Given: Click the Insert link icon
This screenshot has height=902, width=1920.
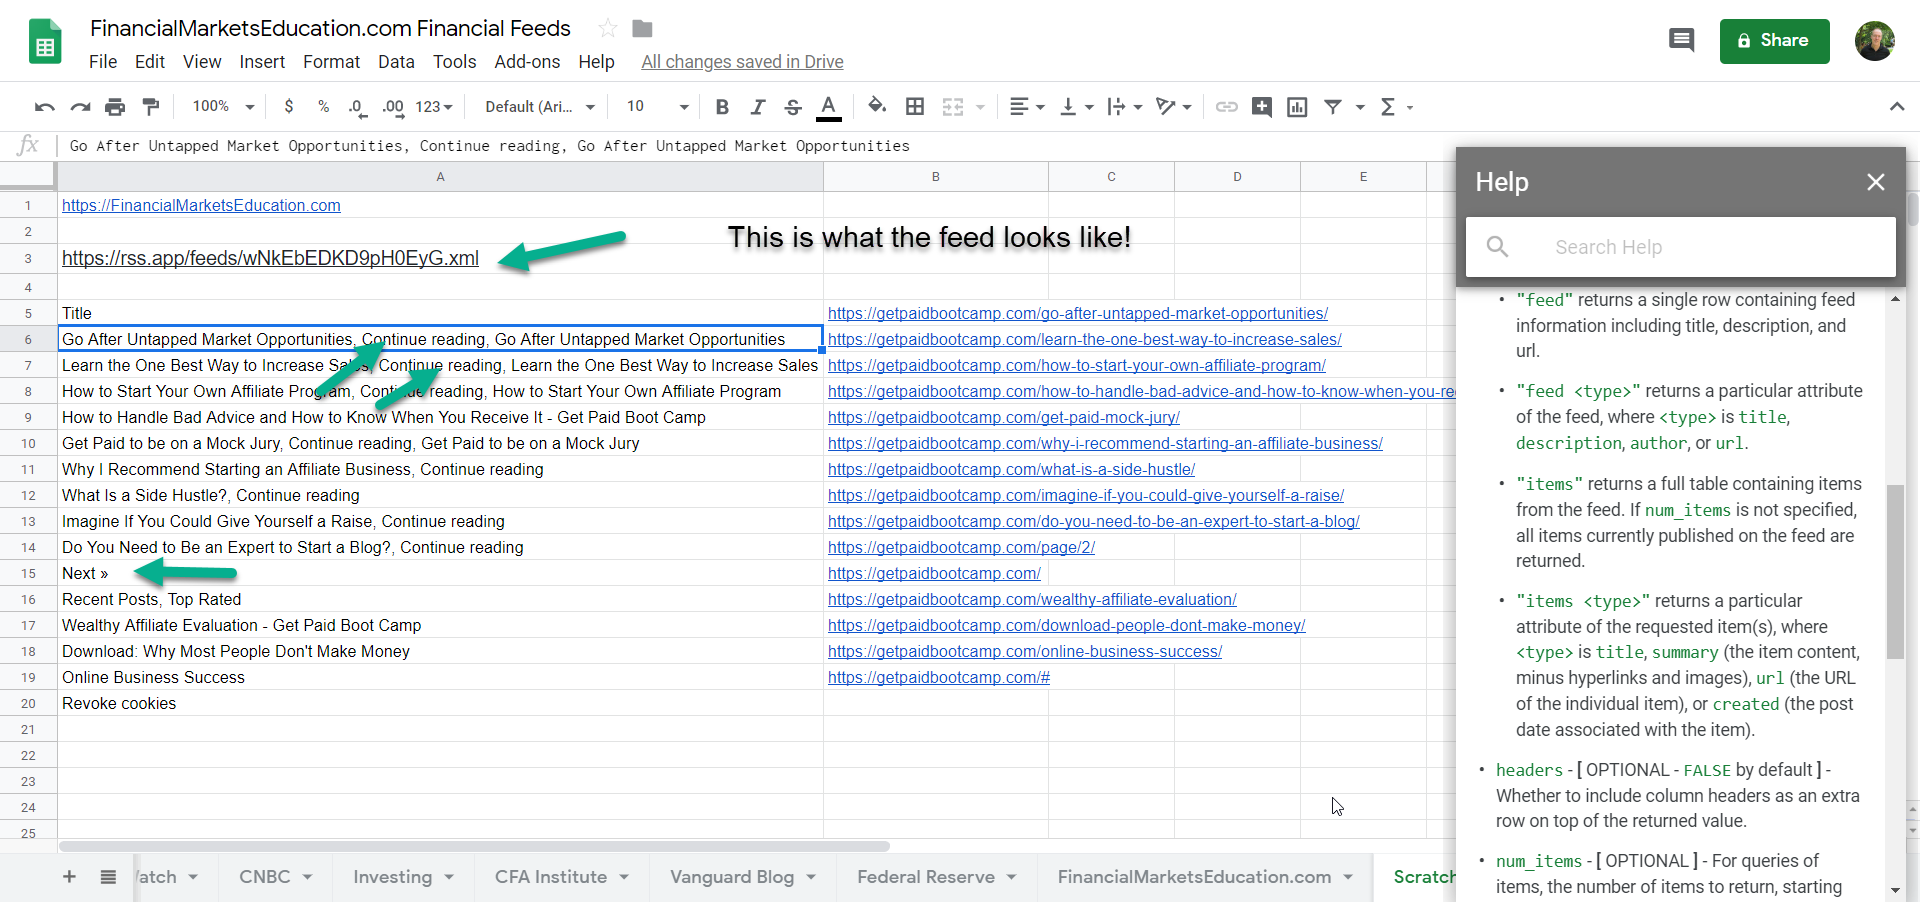Looking at the screenshot, I should (1227, 107).
